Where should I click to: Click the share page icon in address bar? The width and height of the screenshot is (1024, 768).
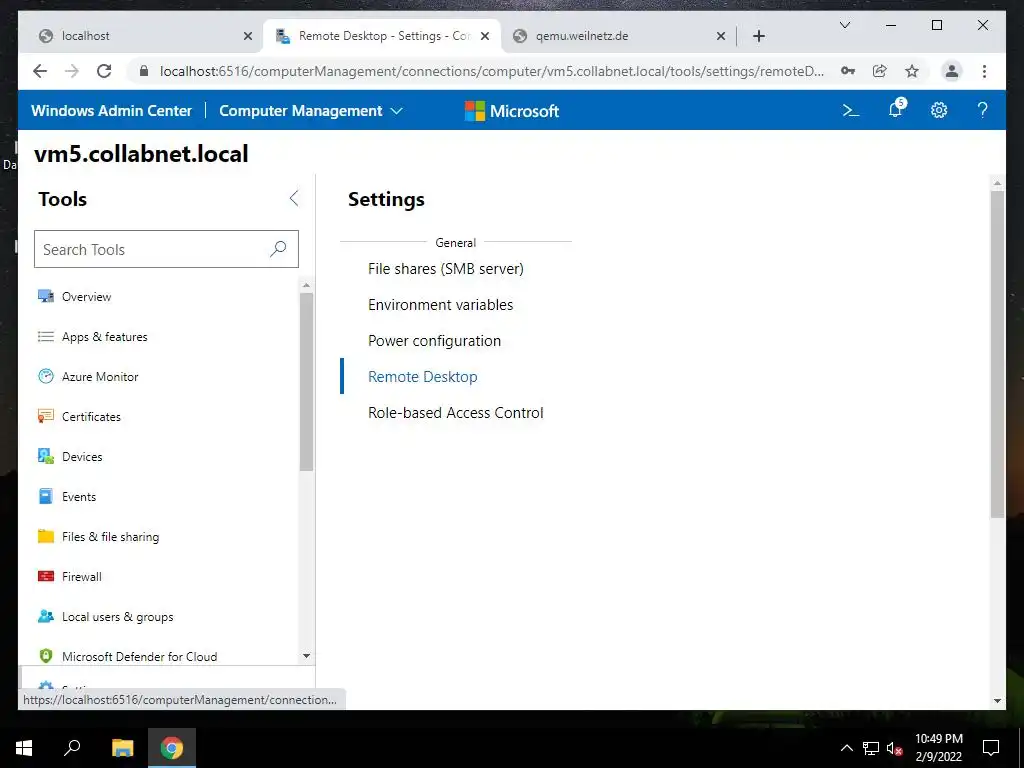pyautogui.click(x=880, y=71)
